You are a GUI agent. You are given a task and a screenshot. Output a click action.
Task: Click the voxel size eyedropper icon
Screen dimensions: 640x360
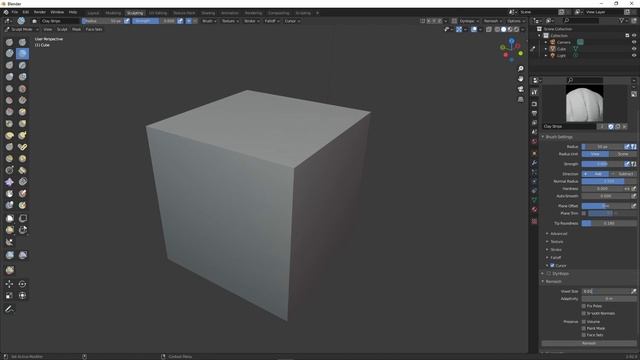[x=633, y=291]
